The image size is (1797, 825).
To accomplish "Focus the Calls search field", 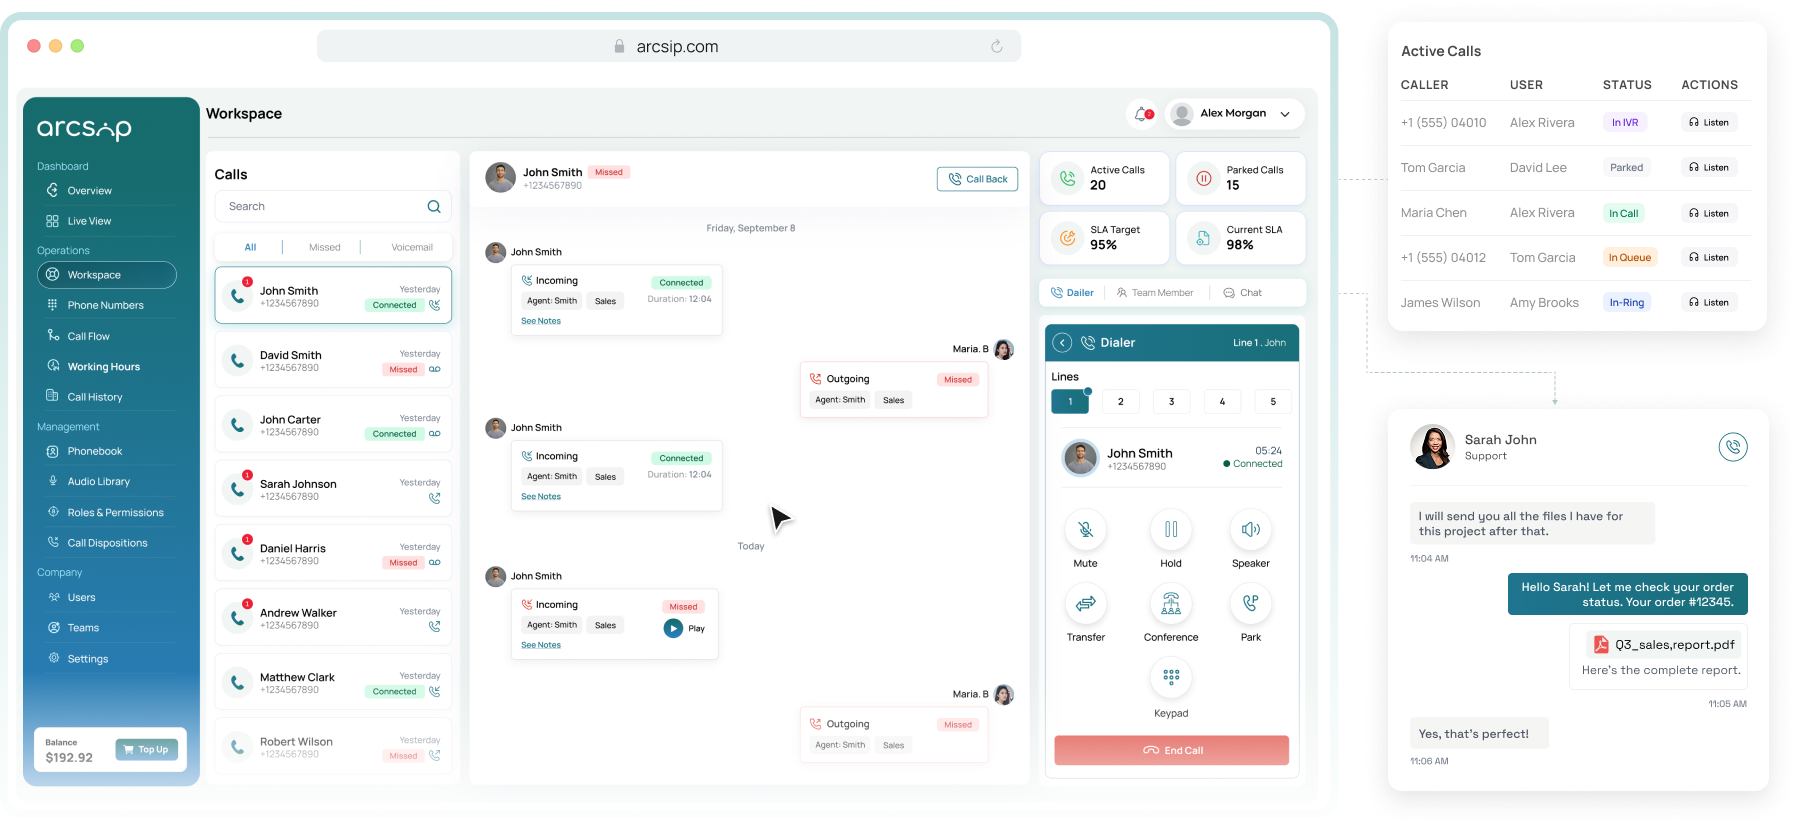I will click(333, 207).
